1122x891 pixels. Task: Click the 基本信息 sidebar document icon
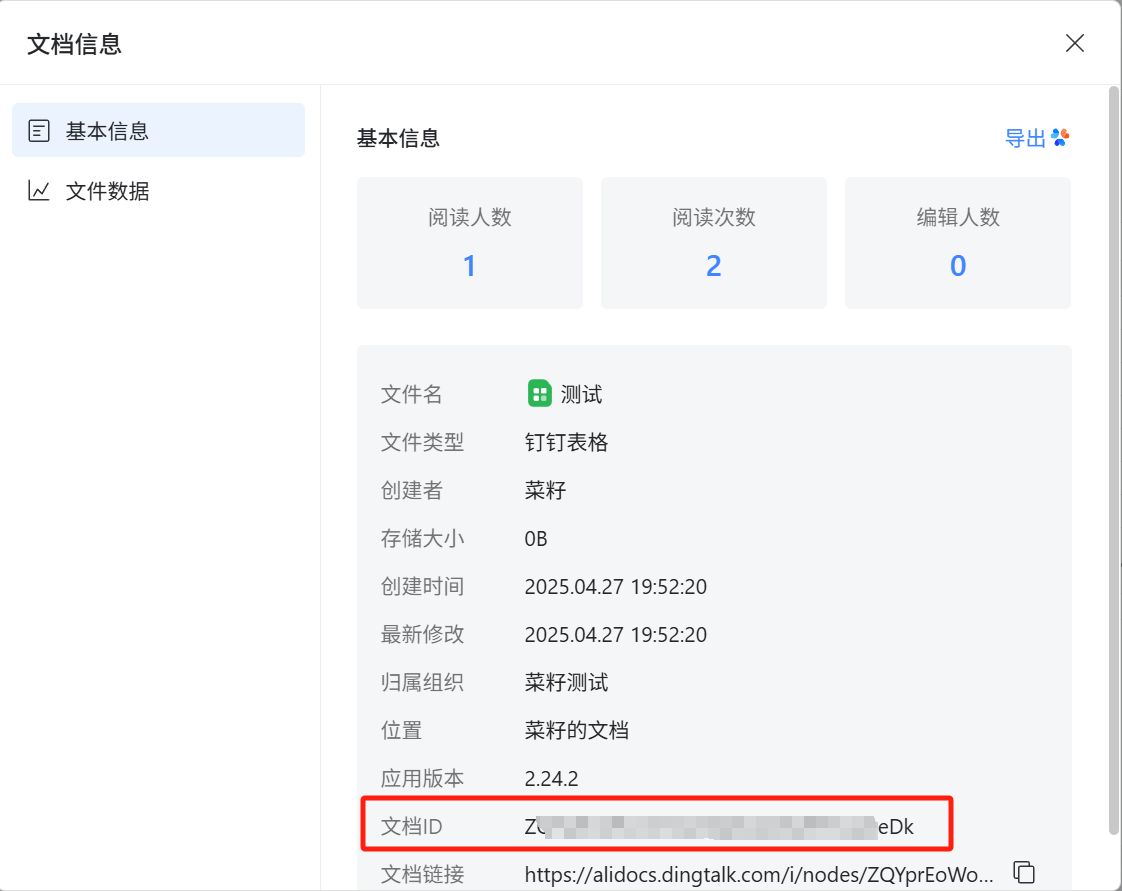(x=39, y=131)
